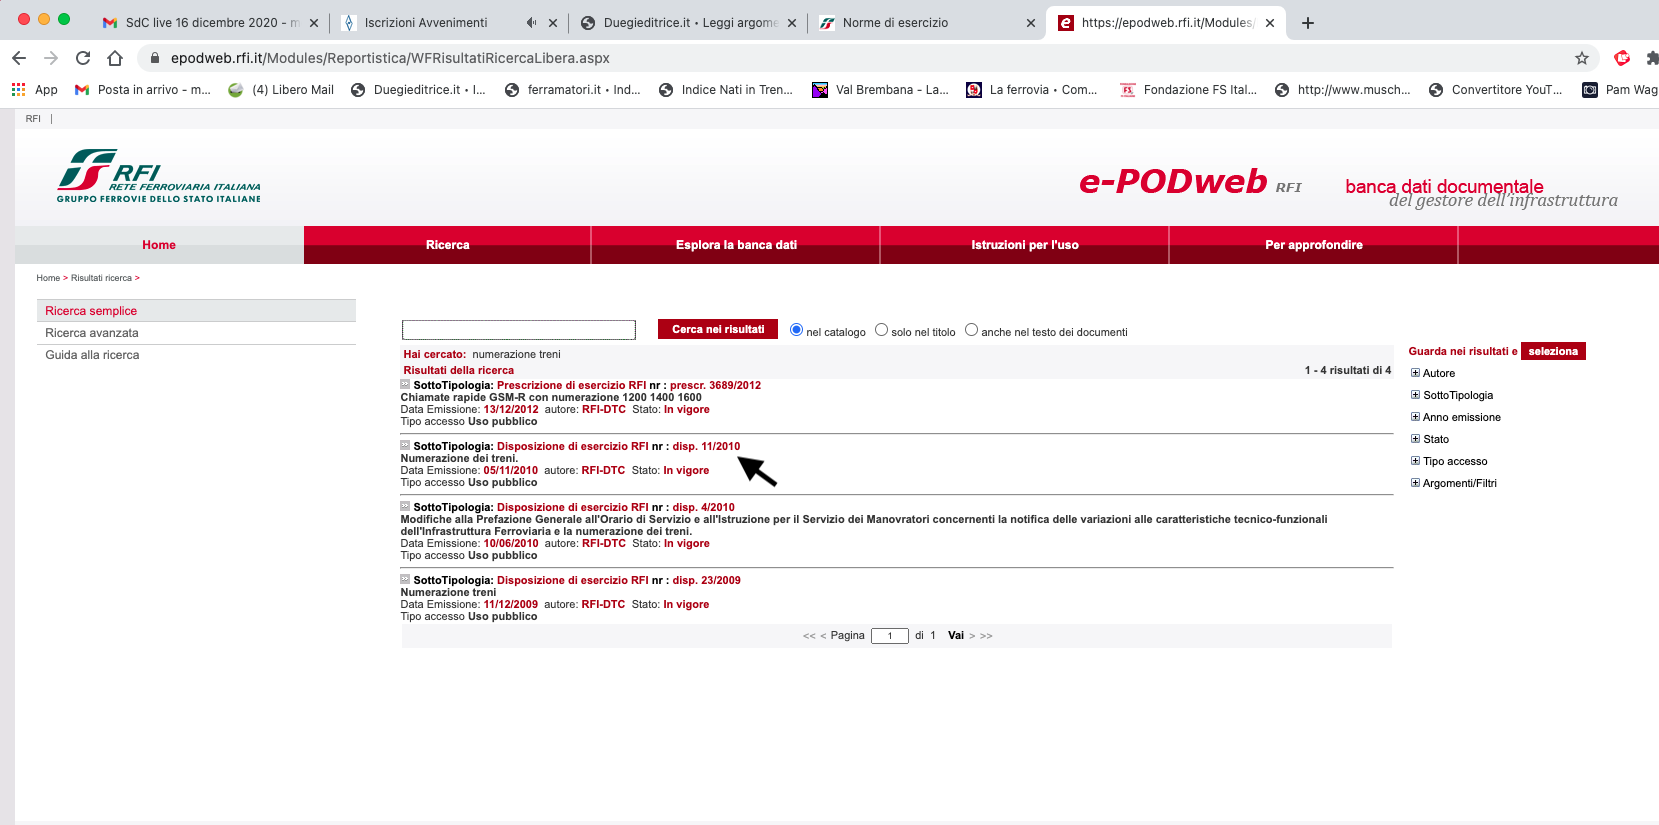1659x825 pixels.
Task: Click the search-in-results text field
Action: point(518,330)
